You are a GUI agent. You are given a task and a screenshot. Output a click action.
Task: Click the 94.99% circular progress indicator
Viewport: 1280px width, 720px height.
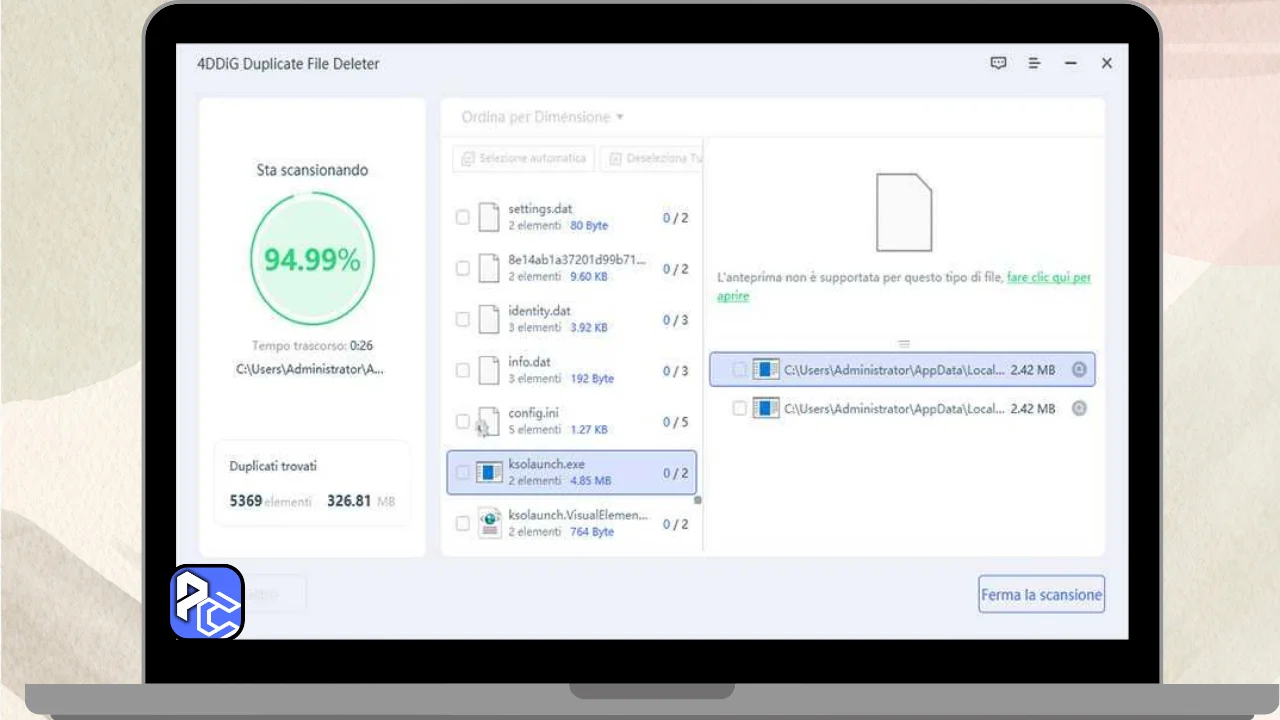(312, 260)
